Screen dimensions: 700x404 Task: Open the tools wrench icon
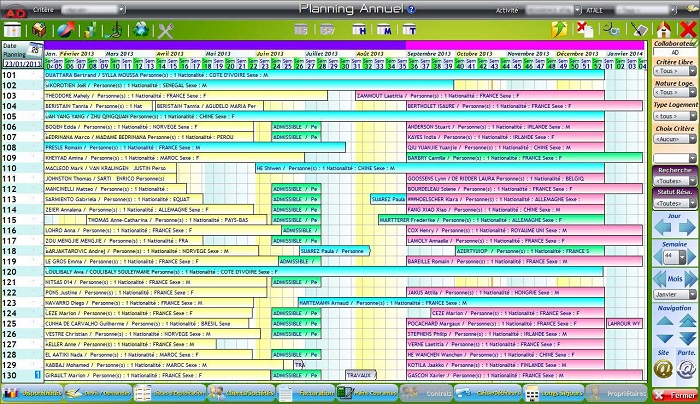166,30
